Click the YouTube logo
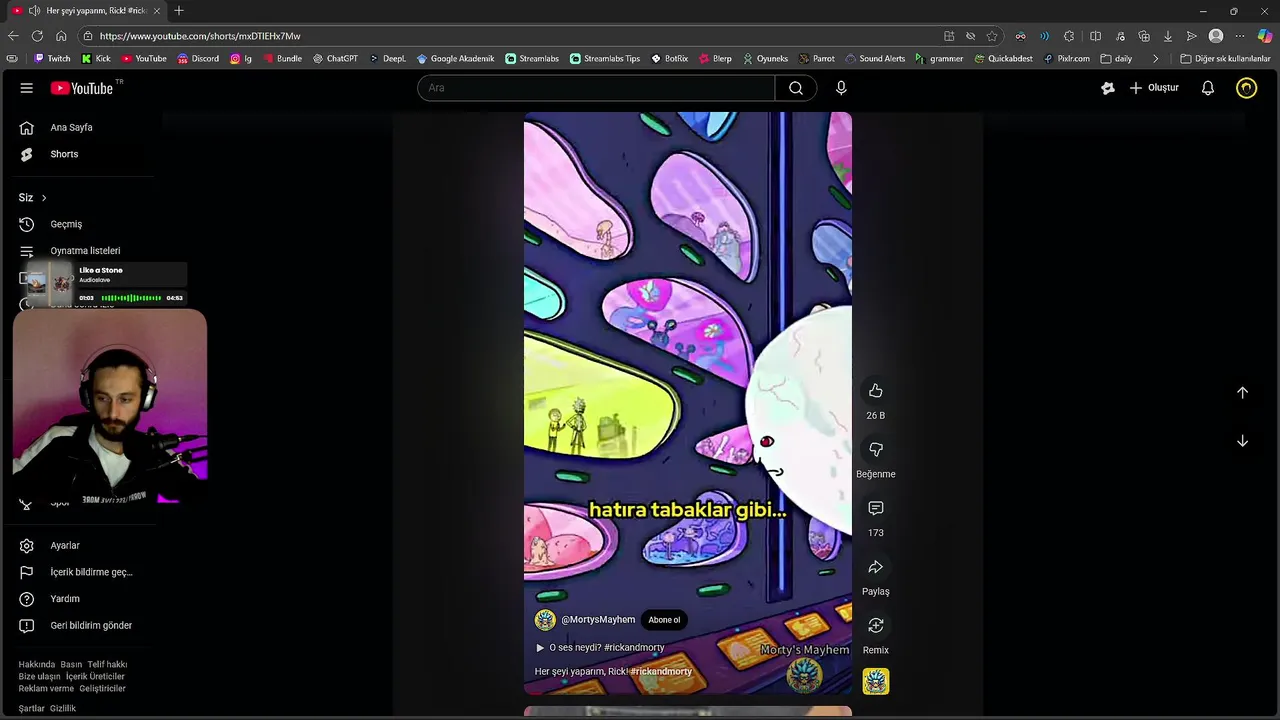 tap(82, 88)
